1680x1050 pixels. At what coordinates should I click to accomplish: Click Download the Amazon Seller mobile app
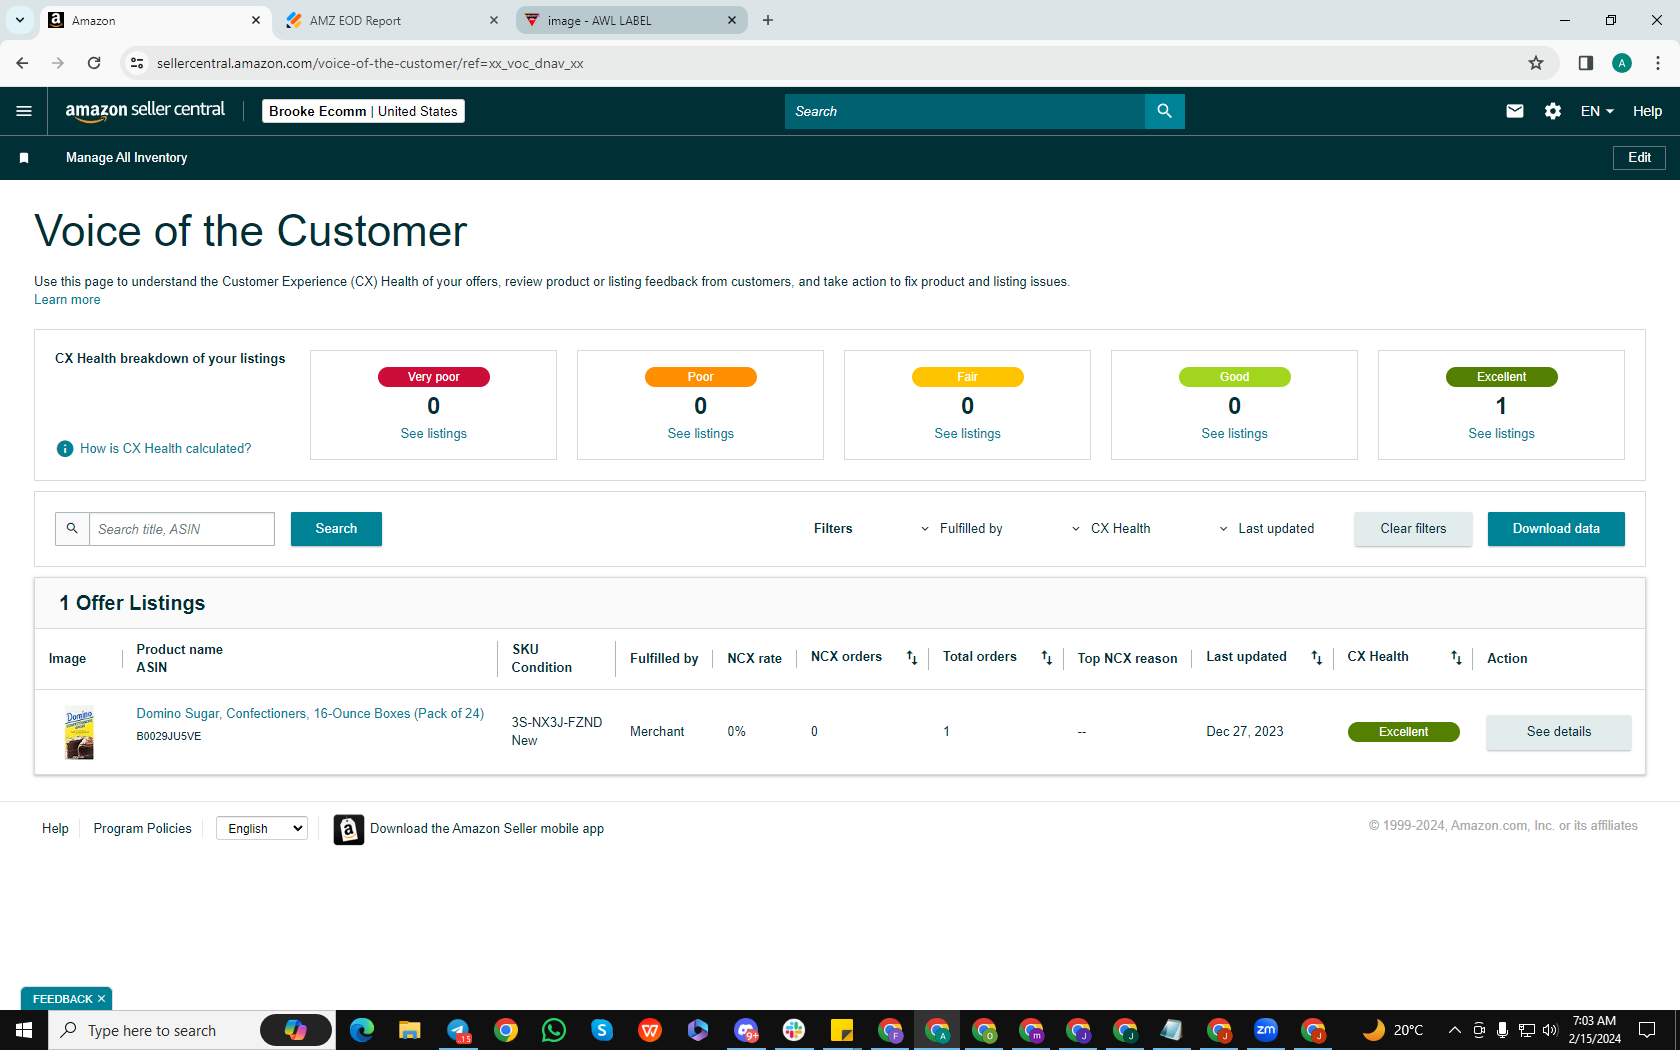click(487, 829)
